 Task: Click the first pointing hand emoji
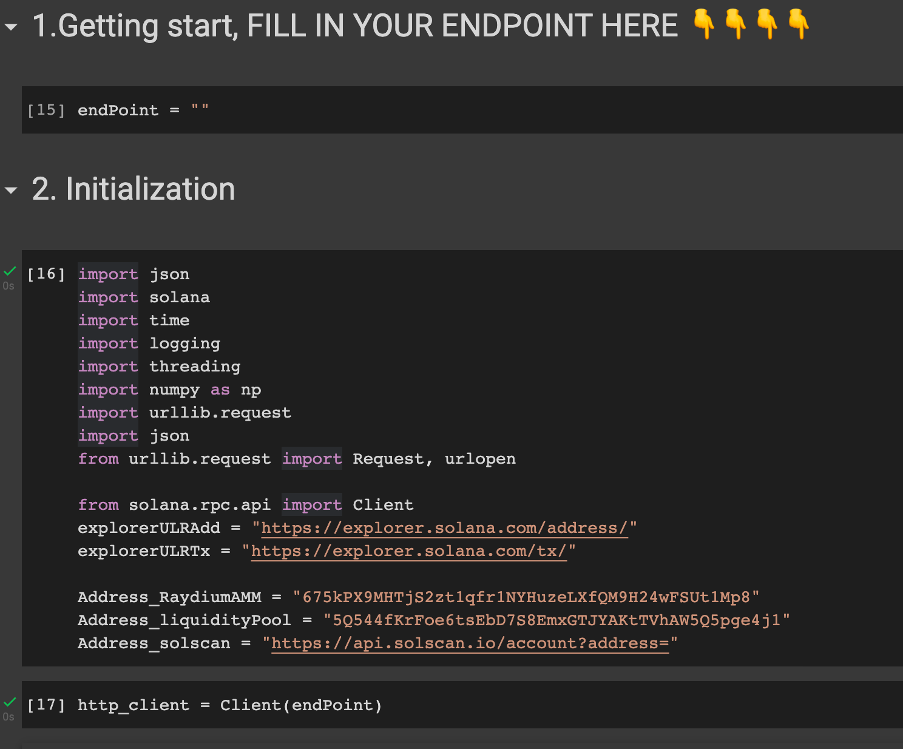(x=704, y=24)
